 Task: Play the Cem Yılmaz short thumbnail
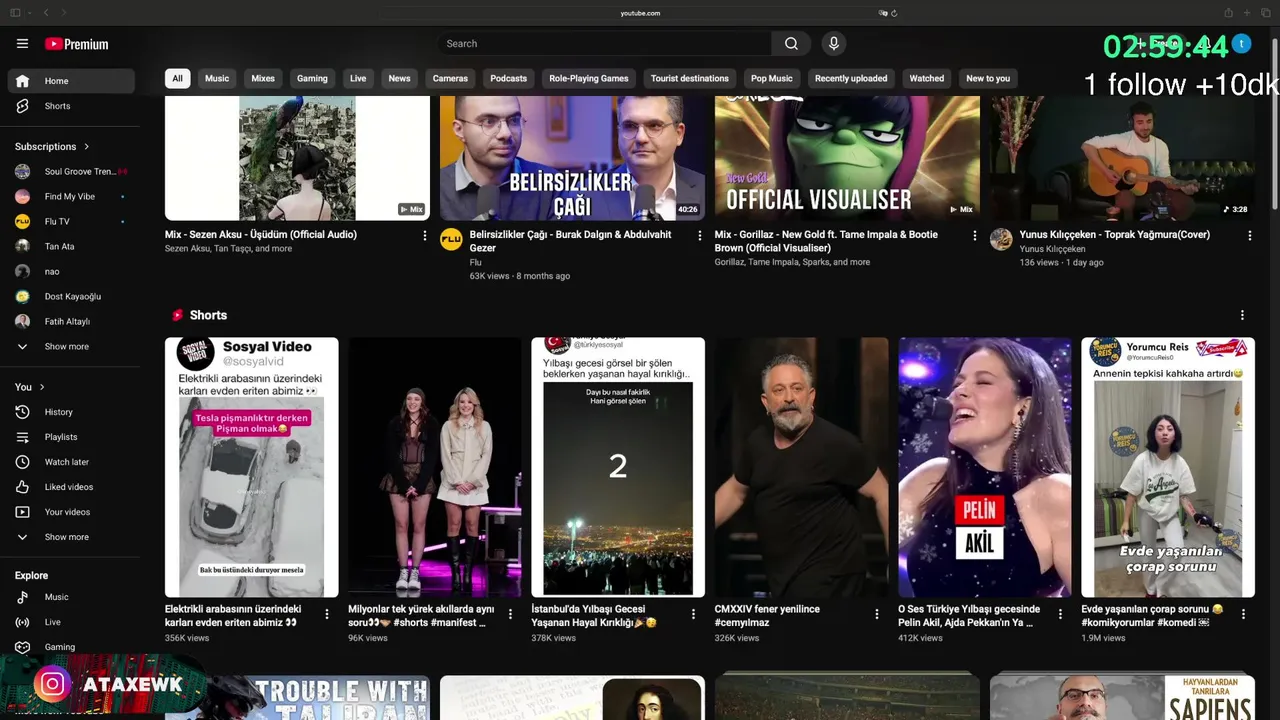coord(801,467)
